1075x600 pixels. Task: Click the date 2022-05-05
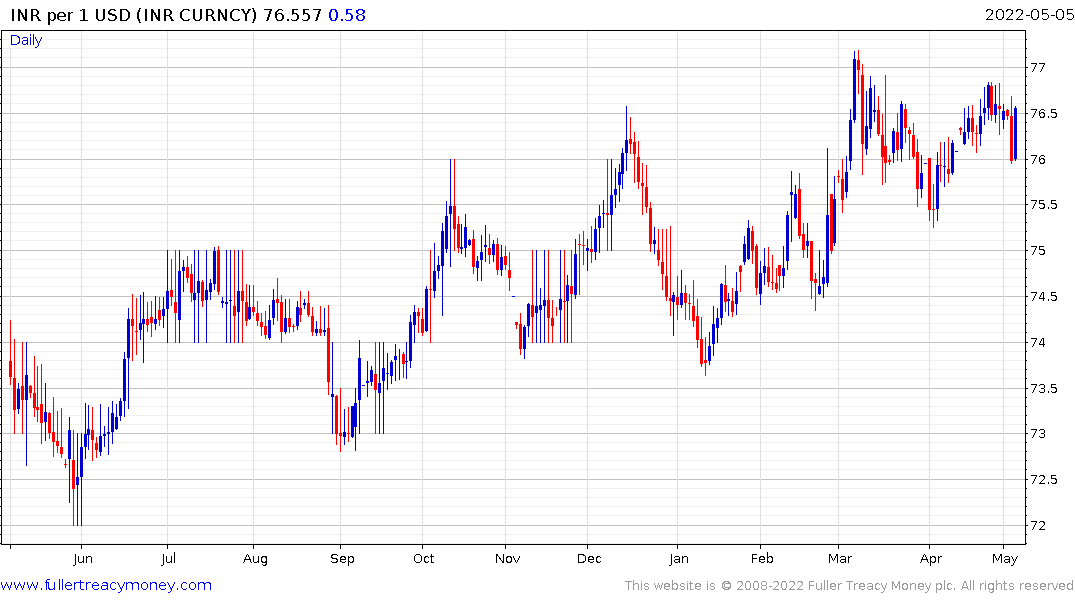click(x=1029, y=15)
